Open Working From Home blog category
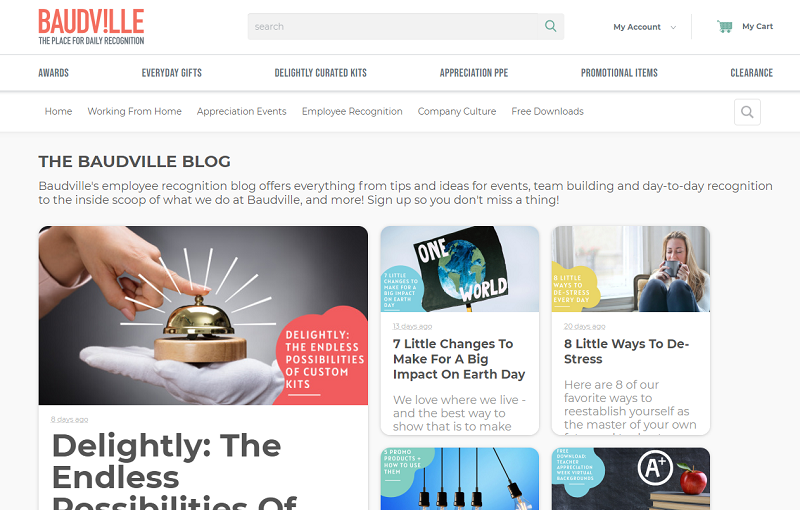The height and width of the screenshot is (510, 800). point(134,111)
